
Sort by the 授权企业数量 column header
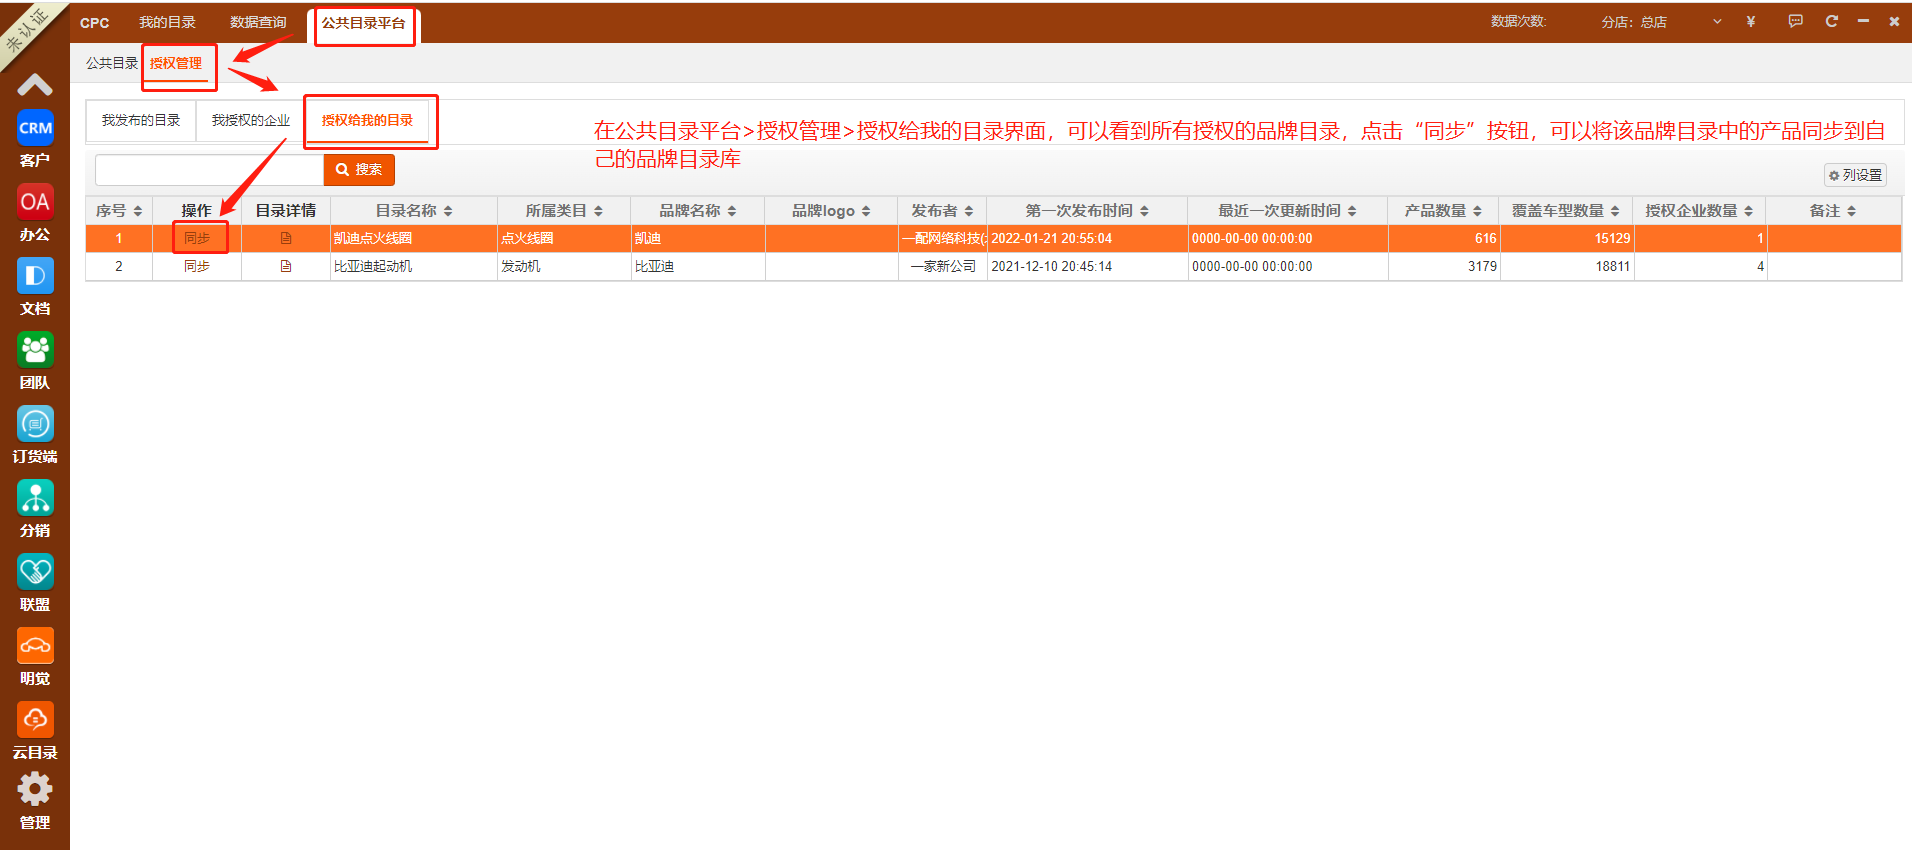(1699, 211)
